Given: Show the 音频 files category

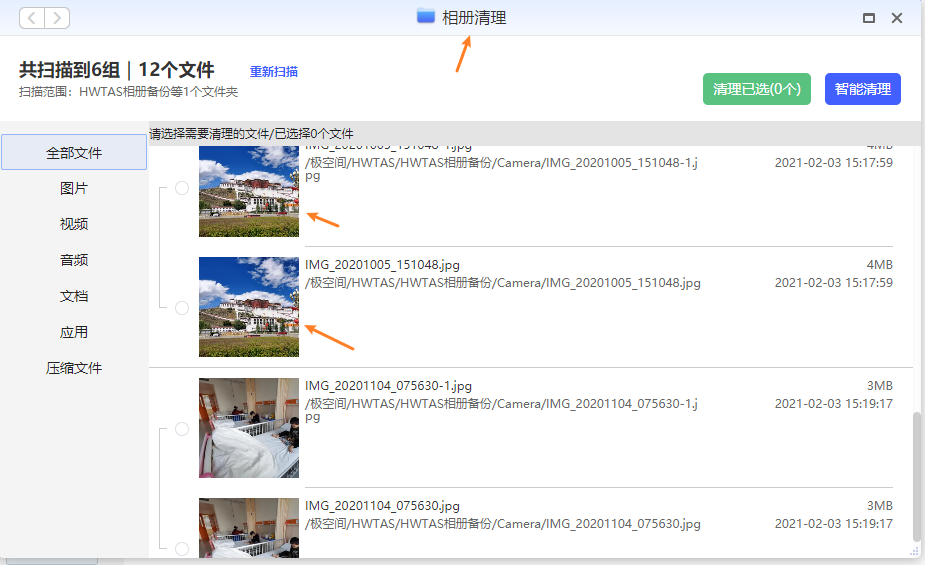Looking at the screenshot, I should point(74,260).
